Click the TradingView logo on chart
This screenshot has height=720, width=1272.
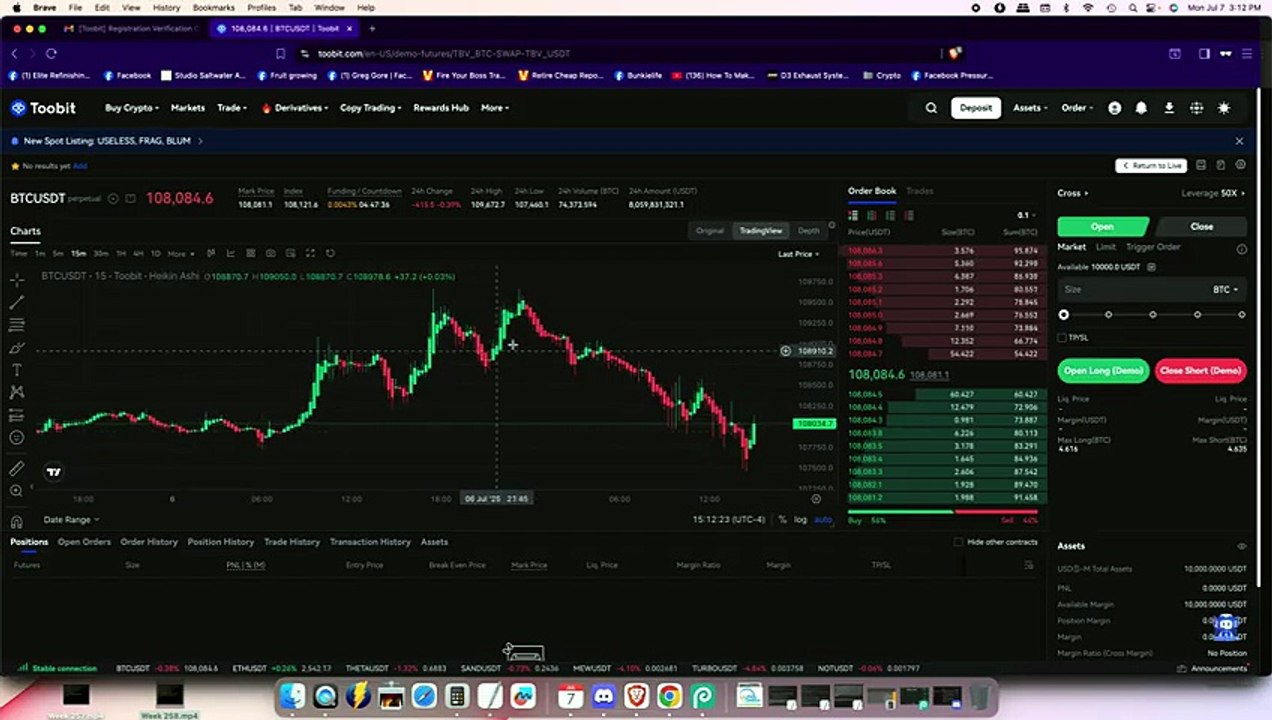(54, 472)
